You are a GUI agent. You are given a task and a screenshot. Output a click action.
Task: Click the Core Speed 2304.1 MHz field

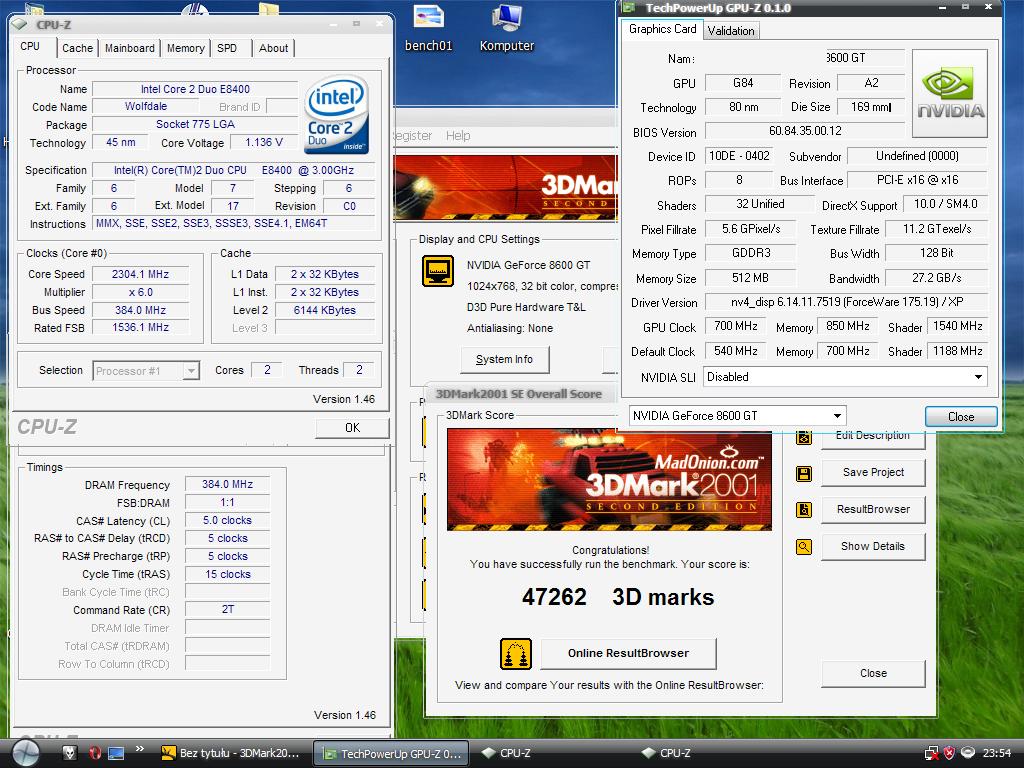pyautogui.click(x=140, y=274)
